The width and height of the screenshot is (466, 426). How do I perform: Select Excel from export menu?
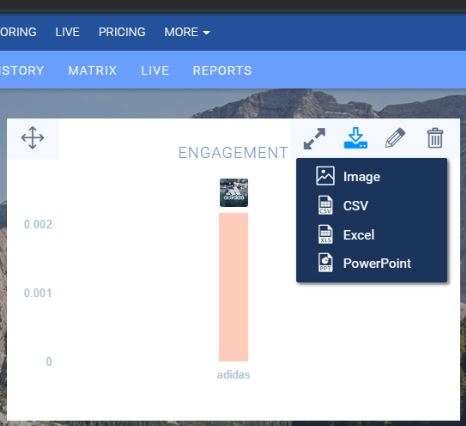tap(359, 235)
